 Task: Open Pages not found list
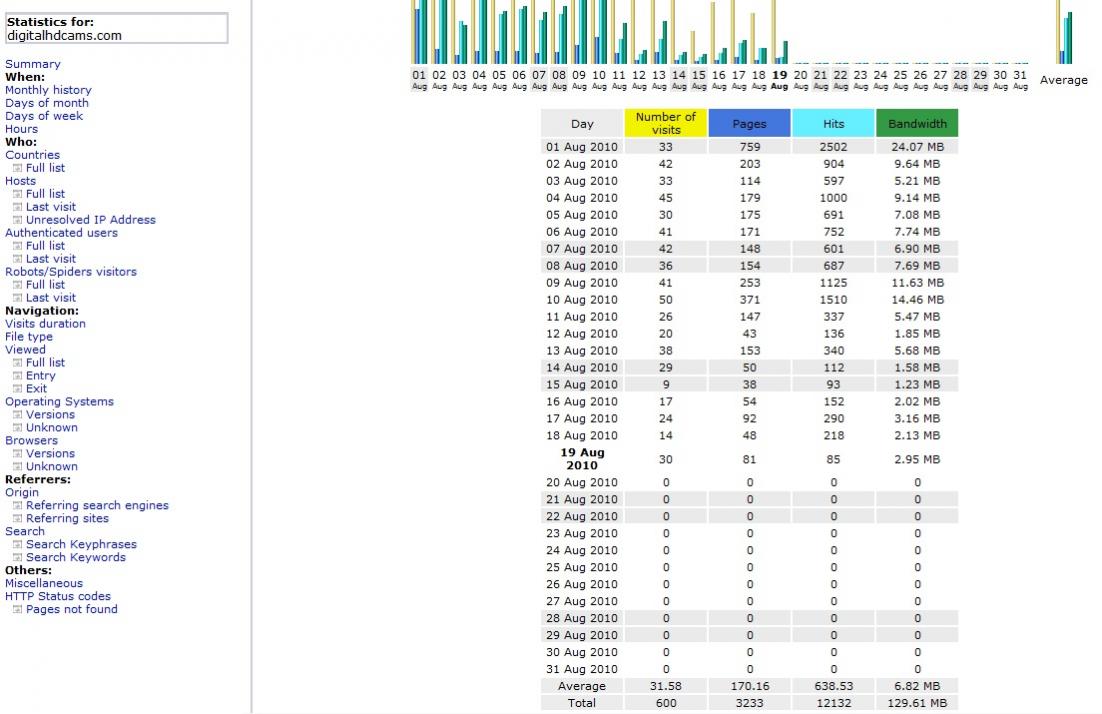(x=72, y=609)
